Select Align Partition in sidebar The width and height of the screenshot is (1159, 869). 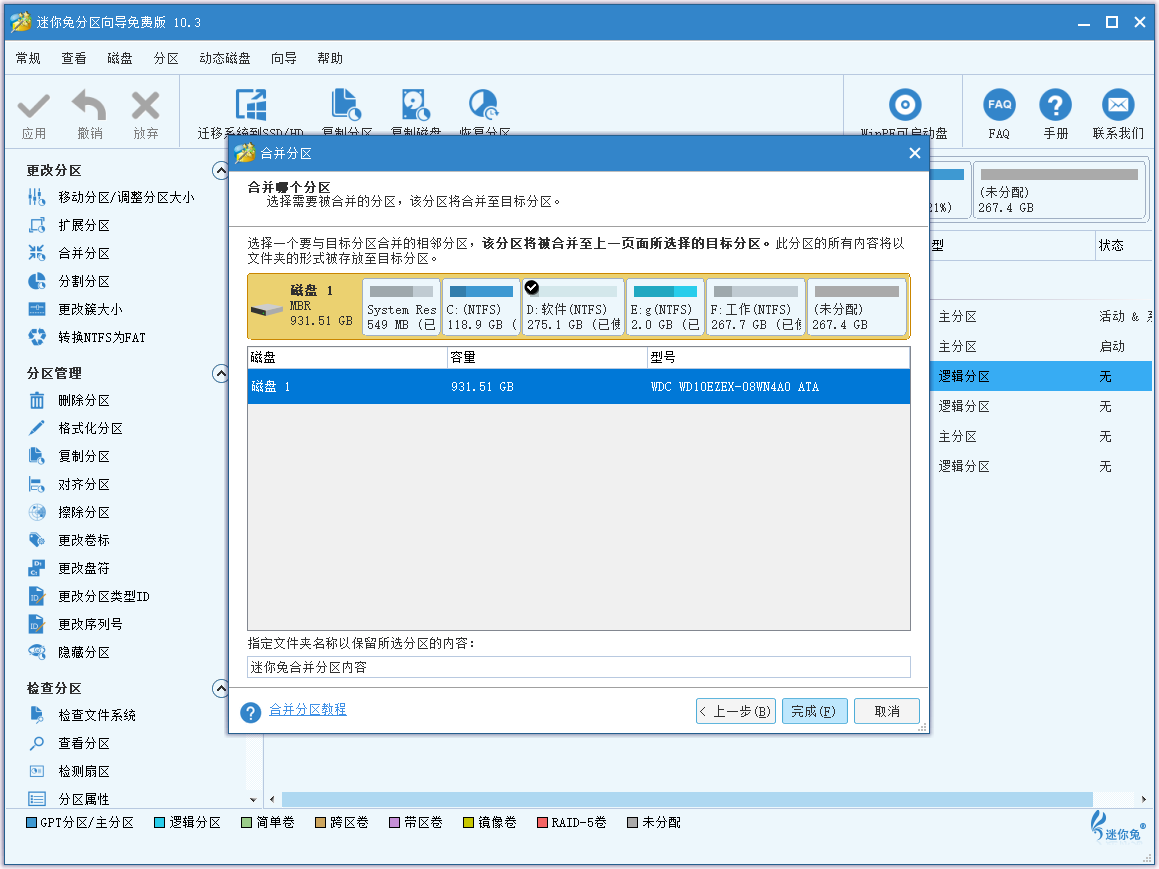coord(69,485)
